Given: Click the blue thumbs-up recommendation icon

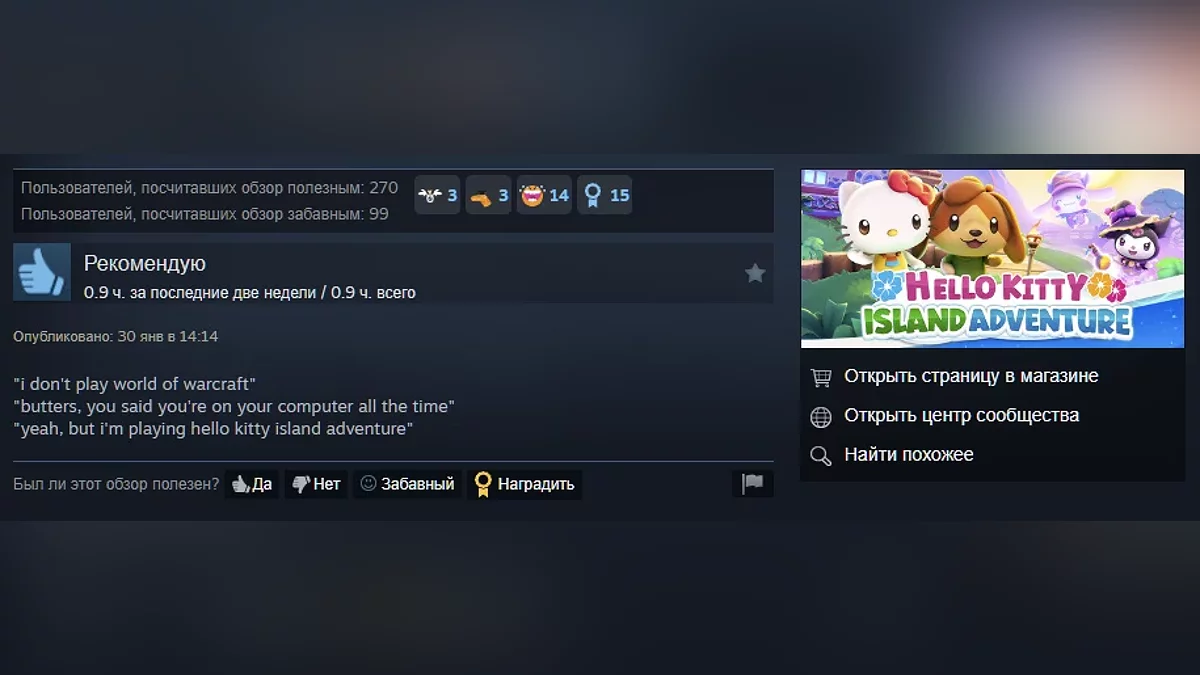Looking at the screenshot, I should 42,272.
